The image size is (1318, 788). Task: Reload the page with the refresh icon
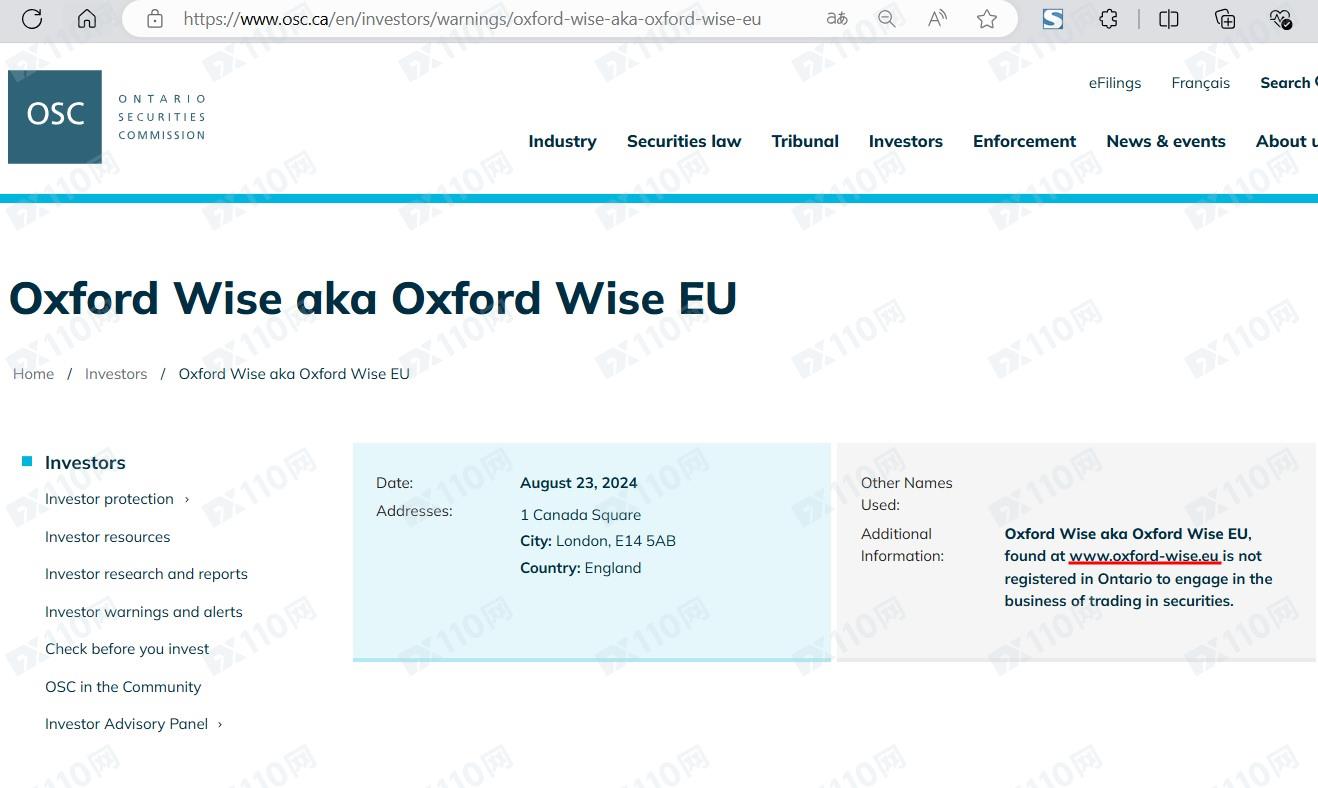32,18
